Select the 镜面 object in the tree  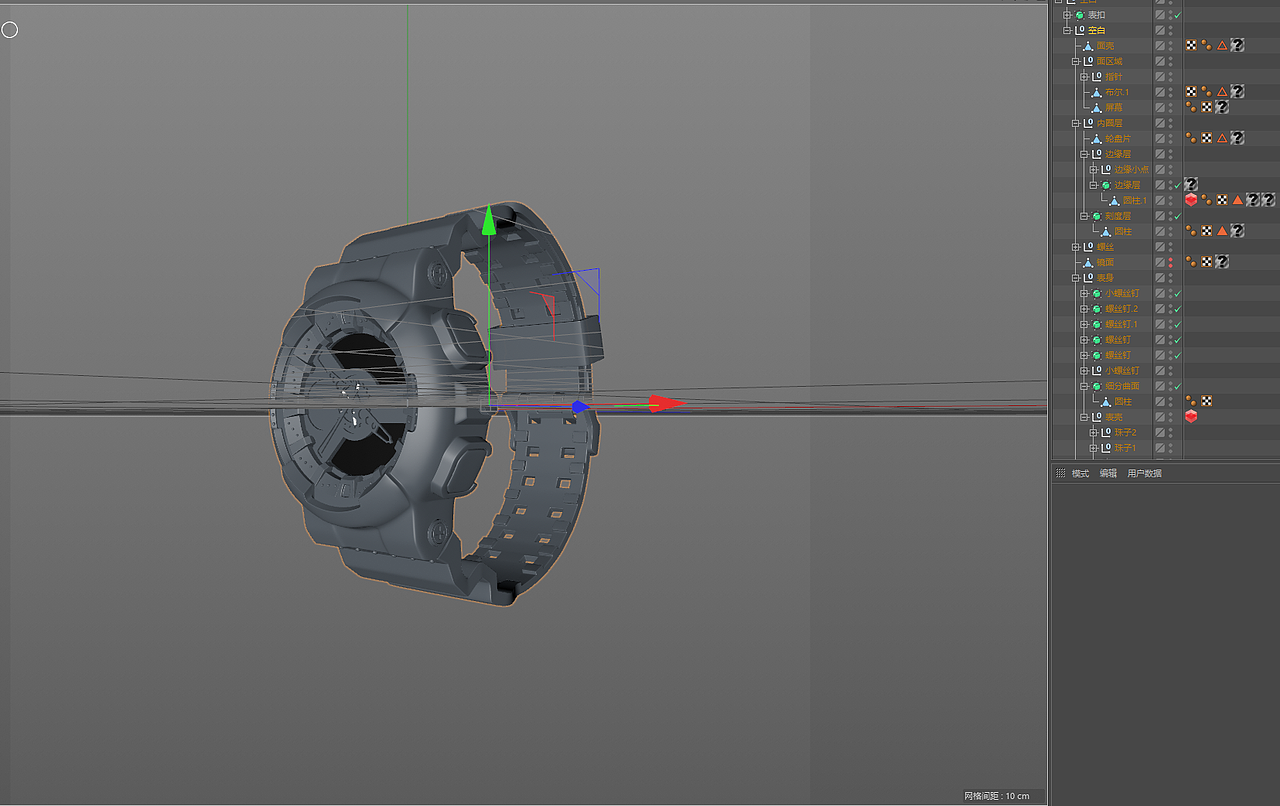coord(1105,262)
